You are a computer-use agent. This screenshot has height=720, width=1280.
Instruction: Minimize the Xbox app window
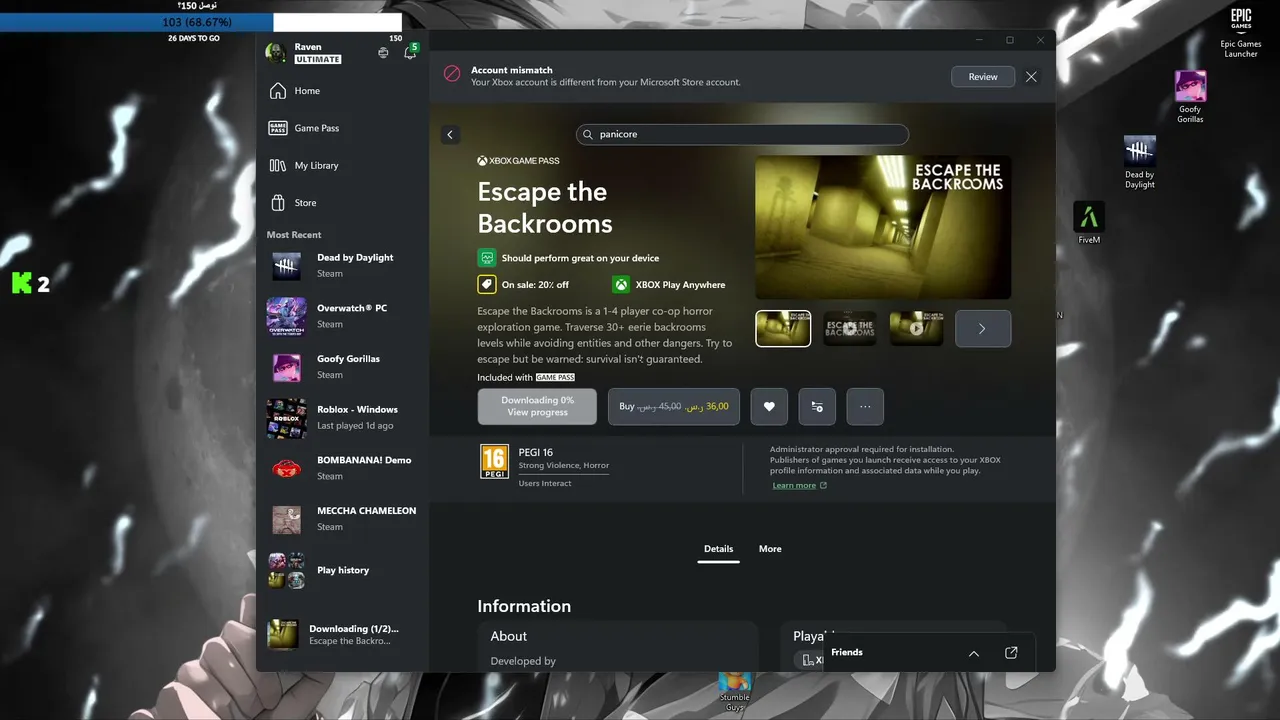point(979,40)
